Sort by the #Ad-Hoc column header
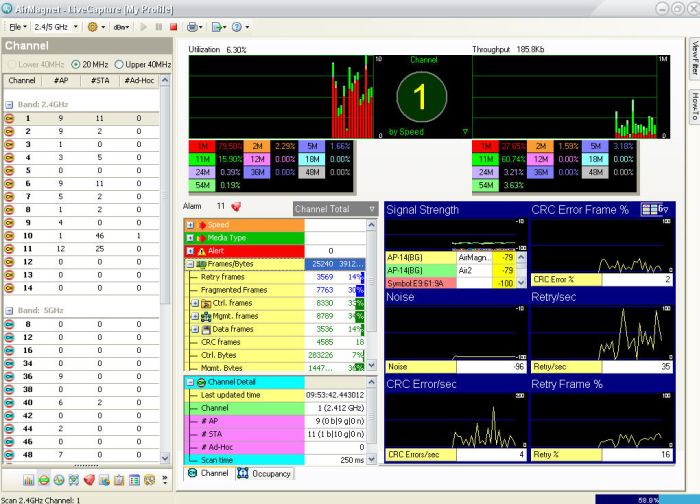This screenshot has height=504, width=700. pyautogui.click(x=139, y=80)
